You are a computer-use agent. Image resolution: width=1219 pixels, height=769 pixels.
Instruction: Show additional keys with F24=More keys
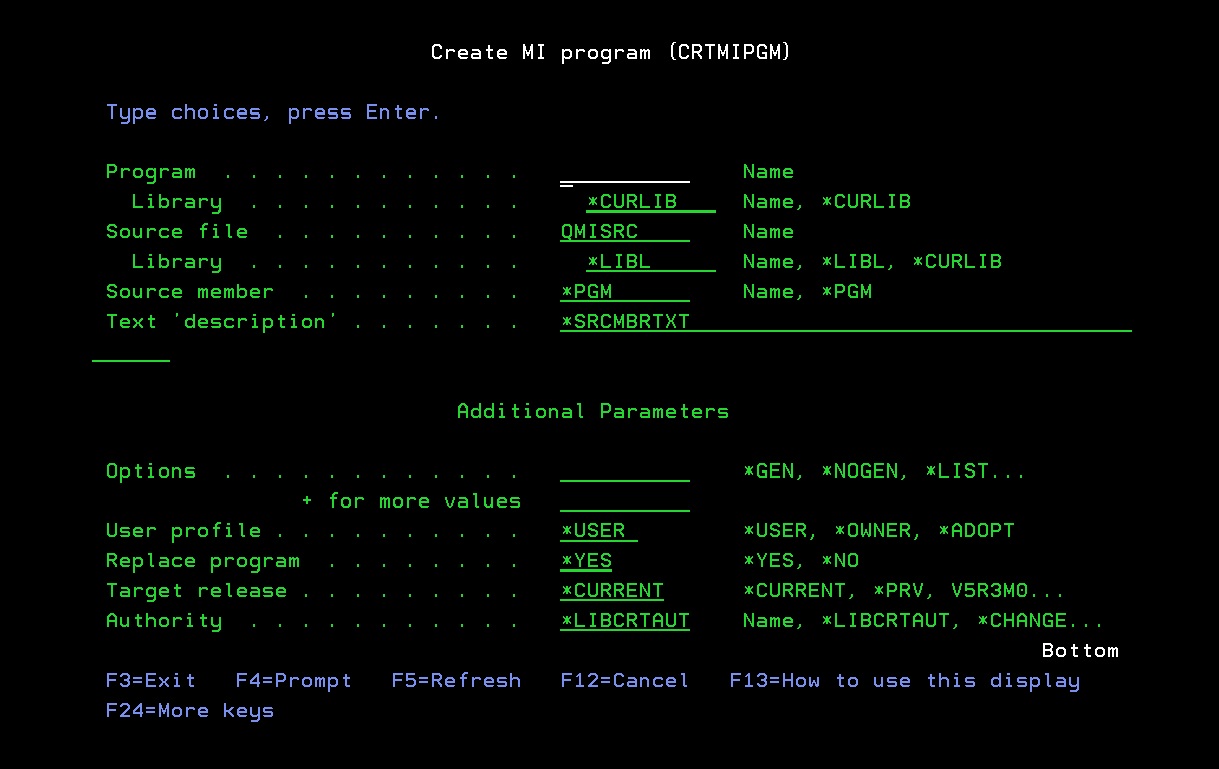[190, 711]
